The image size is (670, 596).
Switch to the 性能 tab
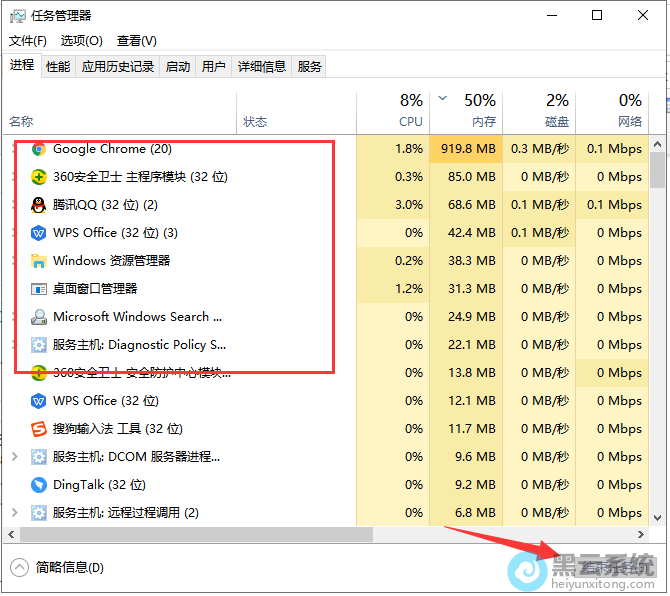pos(58,67)
